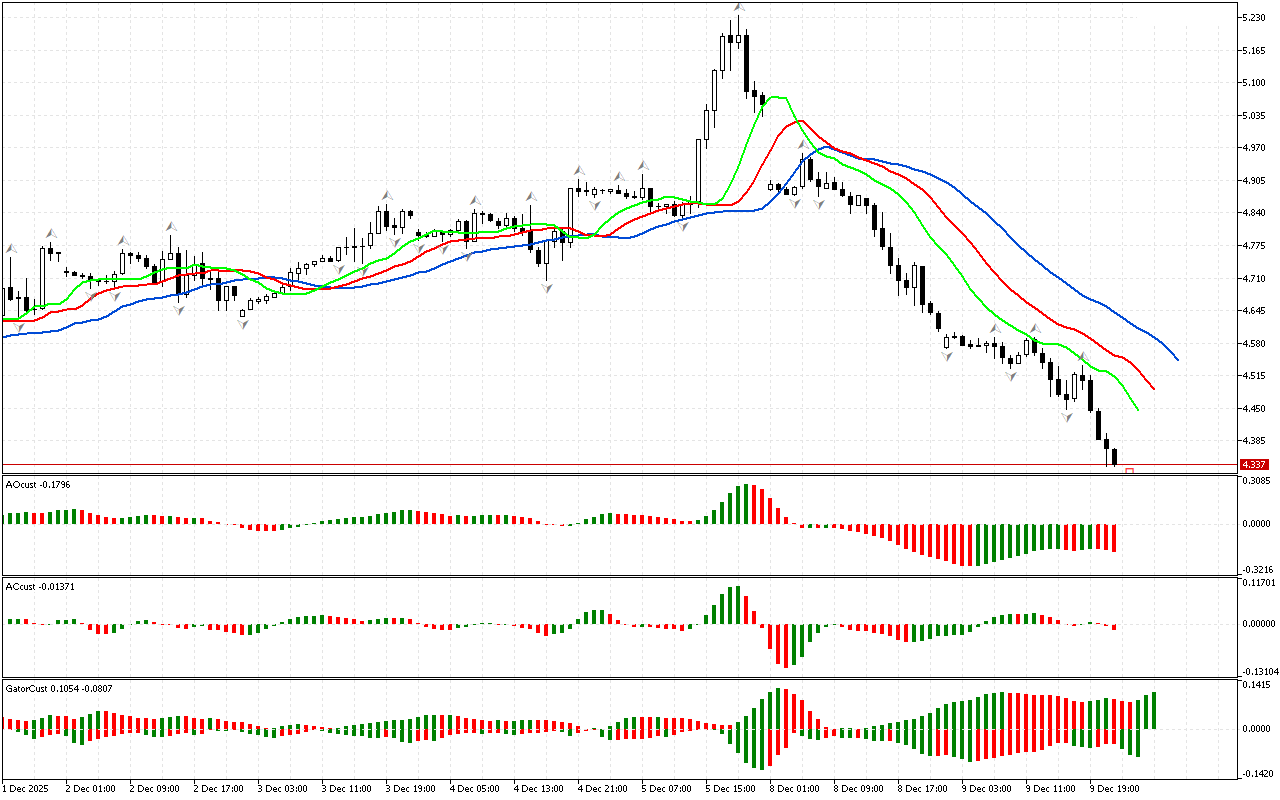Screen dimensions: 1280x800
Task: Click the 5 Dec 15:00 time axis label
Action: click(731, 788)
